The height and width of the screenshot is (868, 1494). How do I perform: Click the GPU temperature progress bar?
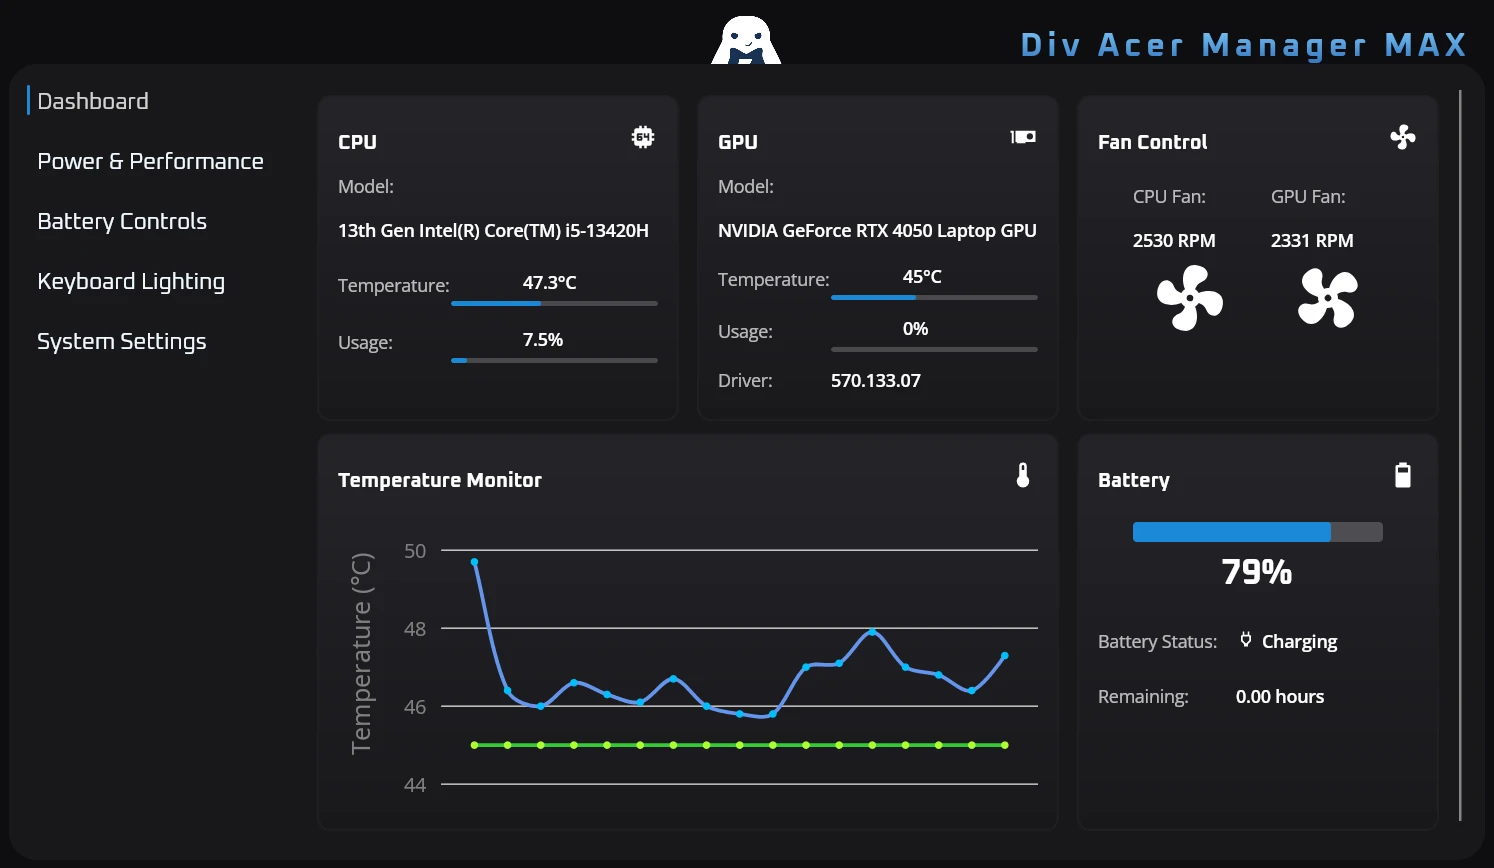point(934,297)
